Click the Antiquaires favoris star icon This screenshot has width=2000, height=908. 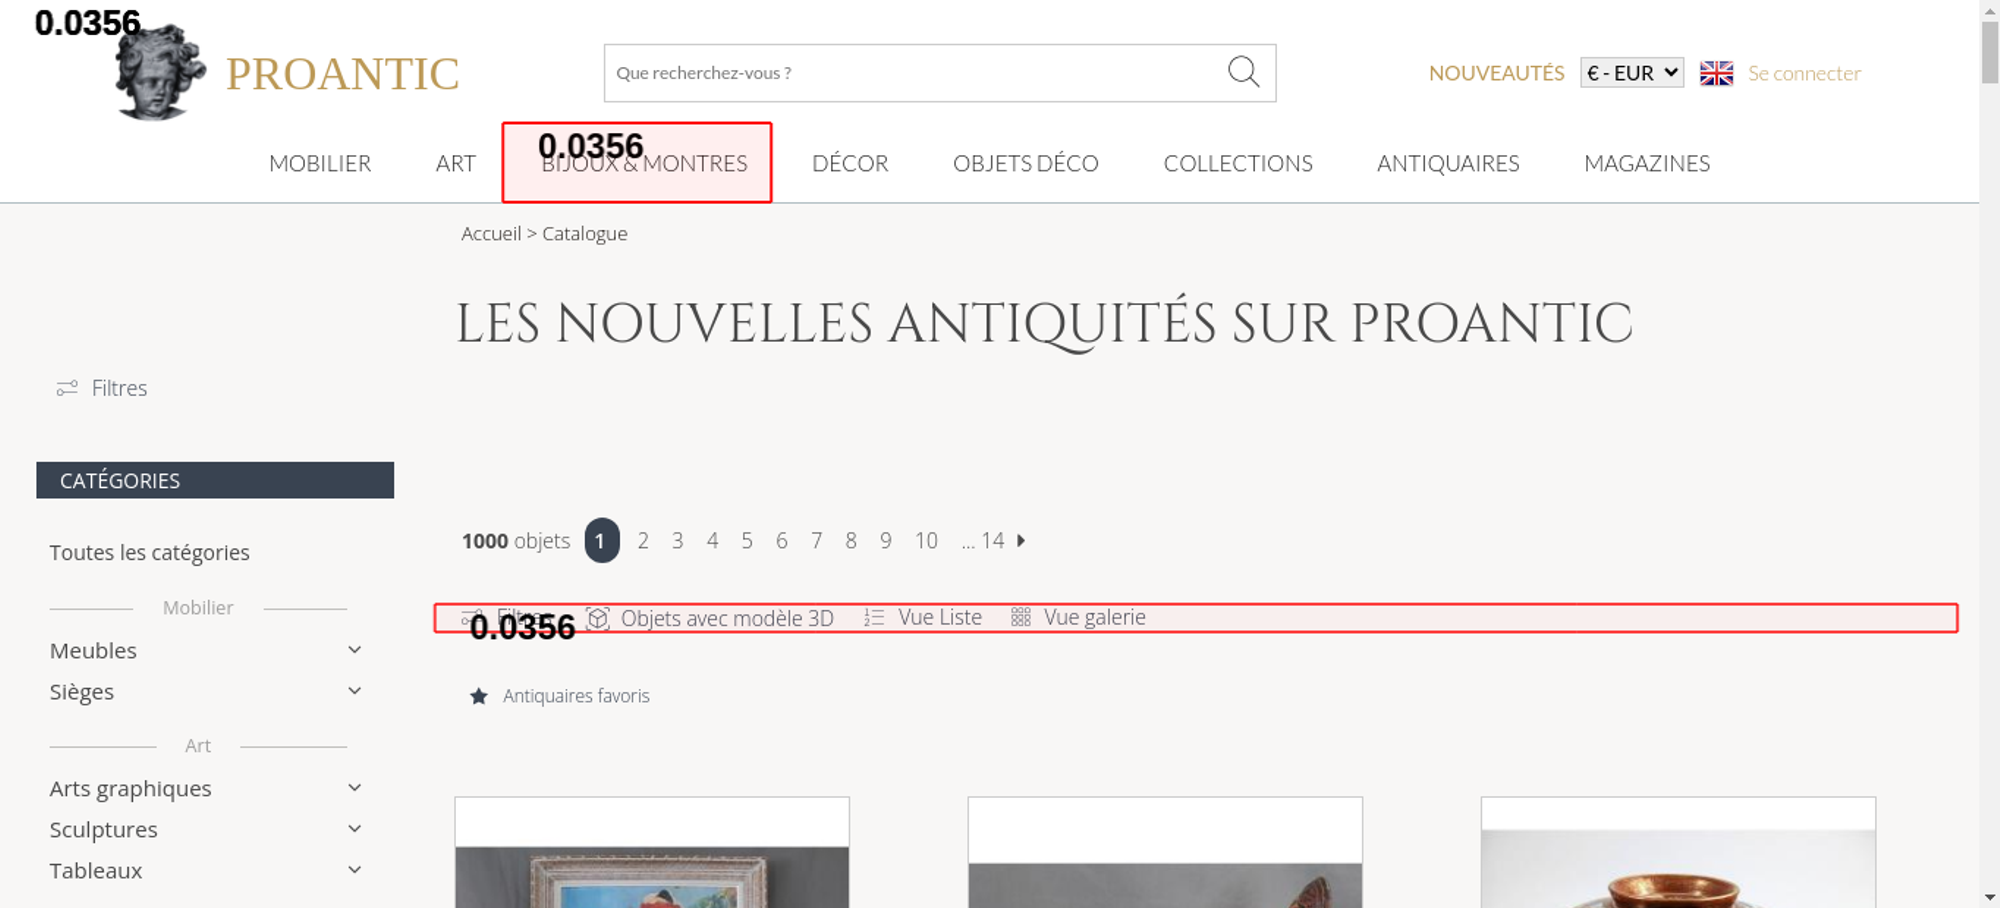pyautogui.click(x=479, y=696)
